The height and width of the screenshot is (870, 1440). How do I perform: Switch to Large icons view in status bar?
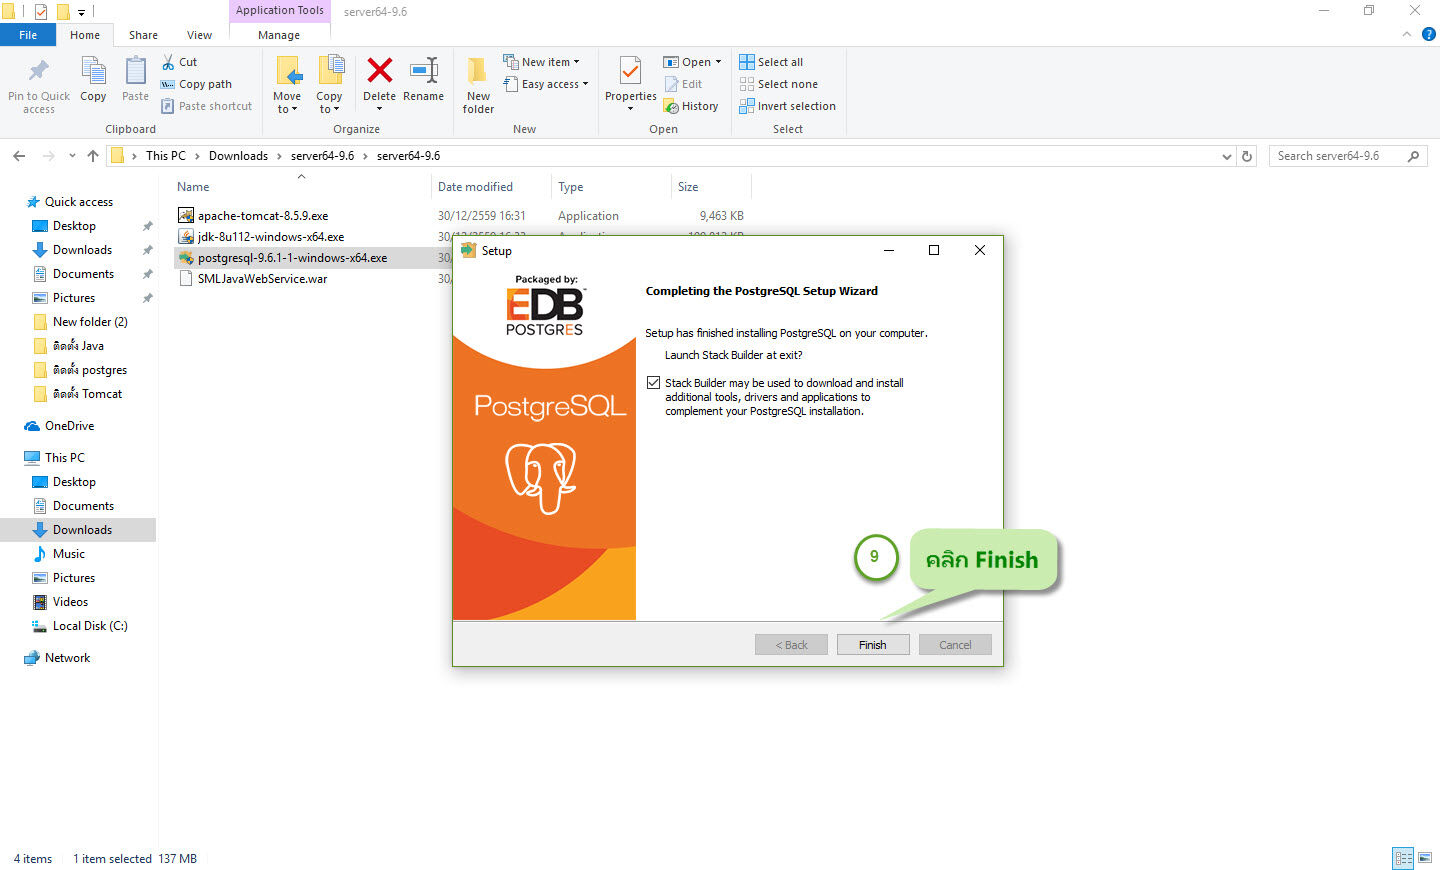click(x=1425, y=858)
